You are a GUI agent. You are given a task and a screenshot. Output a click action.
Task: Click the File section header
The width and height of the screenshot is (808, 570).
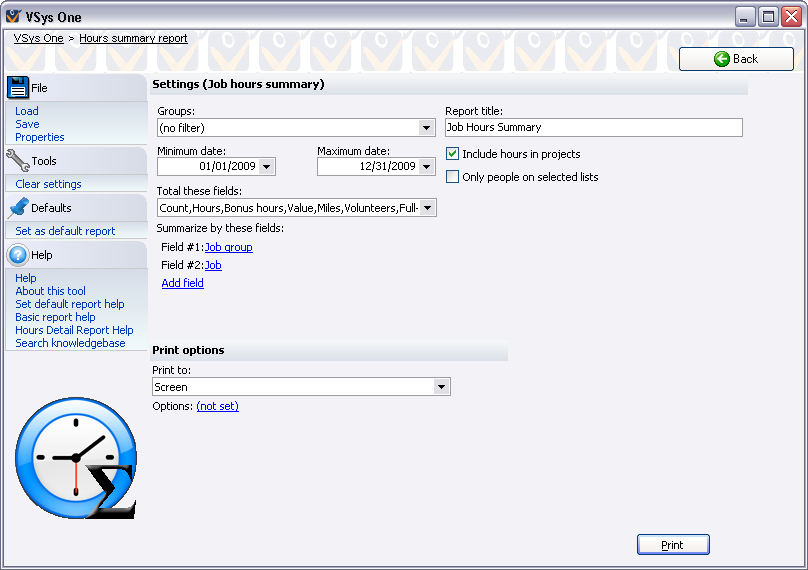pos(76,88)
